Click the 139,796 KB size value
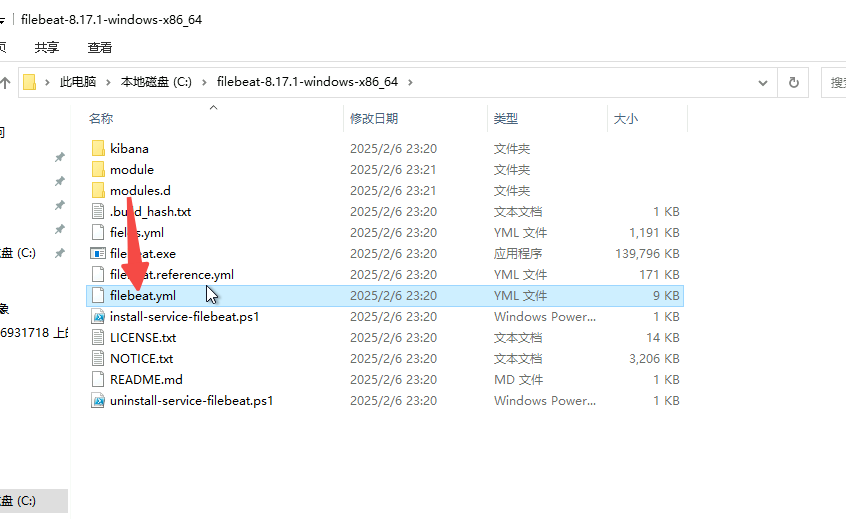This screenshot has height=519, width=846. click(x=647, y=254)
